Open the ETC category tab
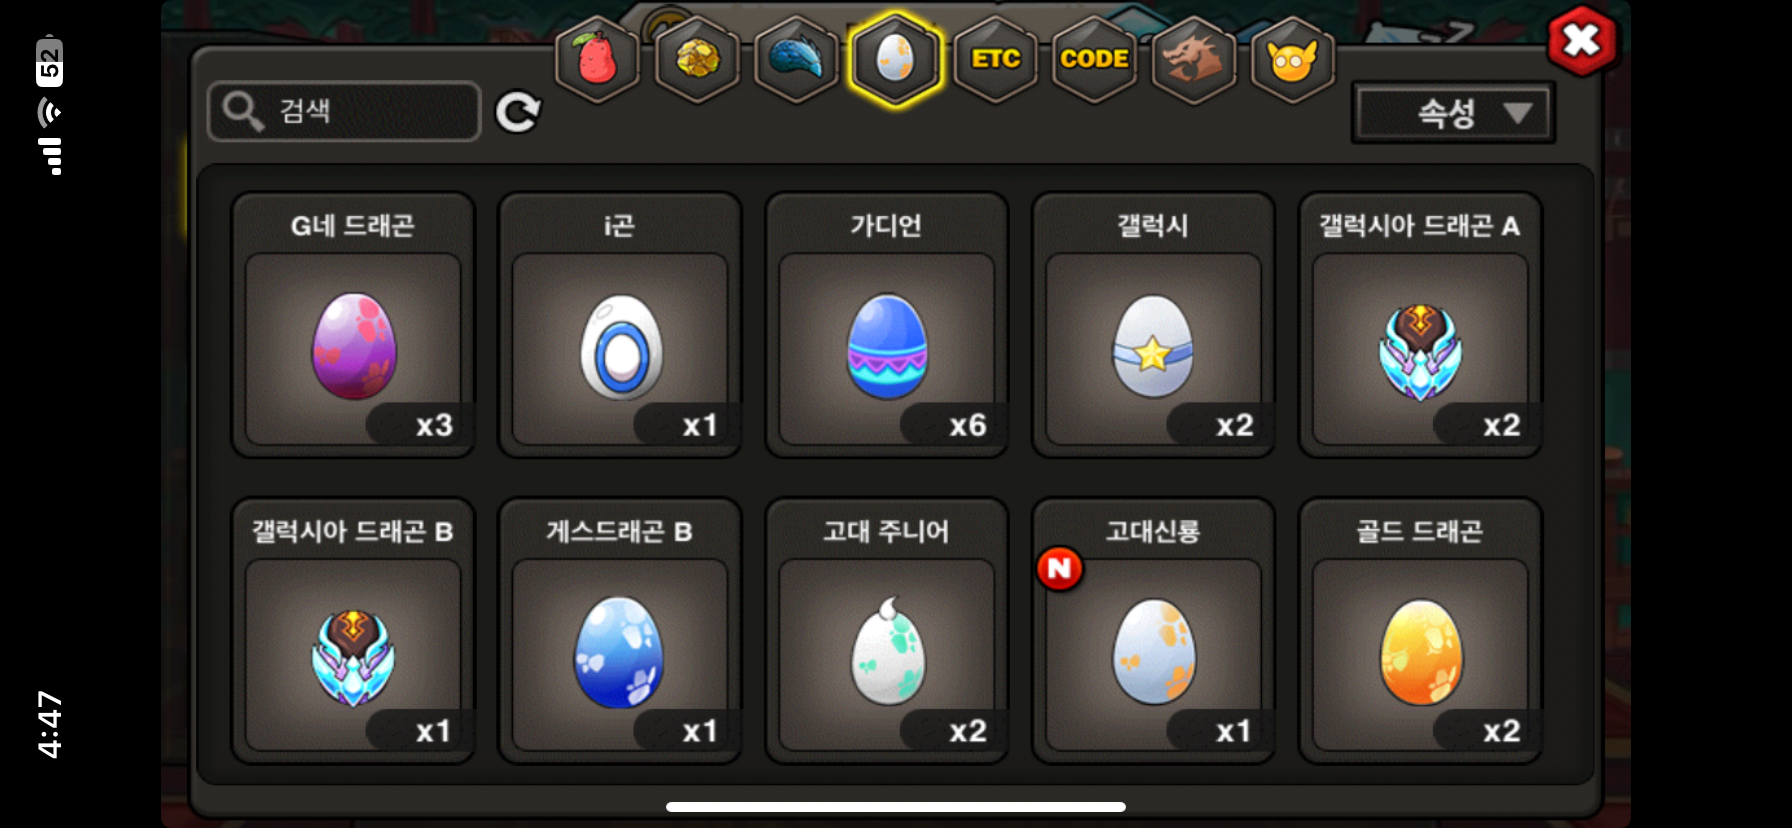 click(x=996, y=60)
